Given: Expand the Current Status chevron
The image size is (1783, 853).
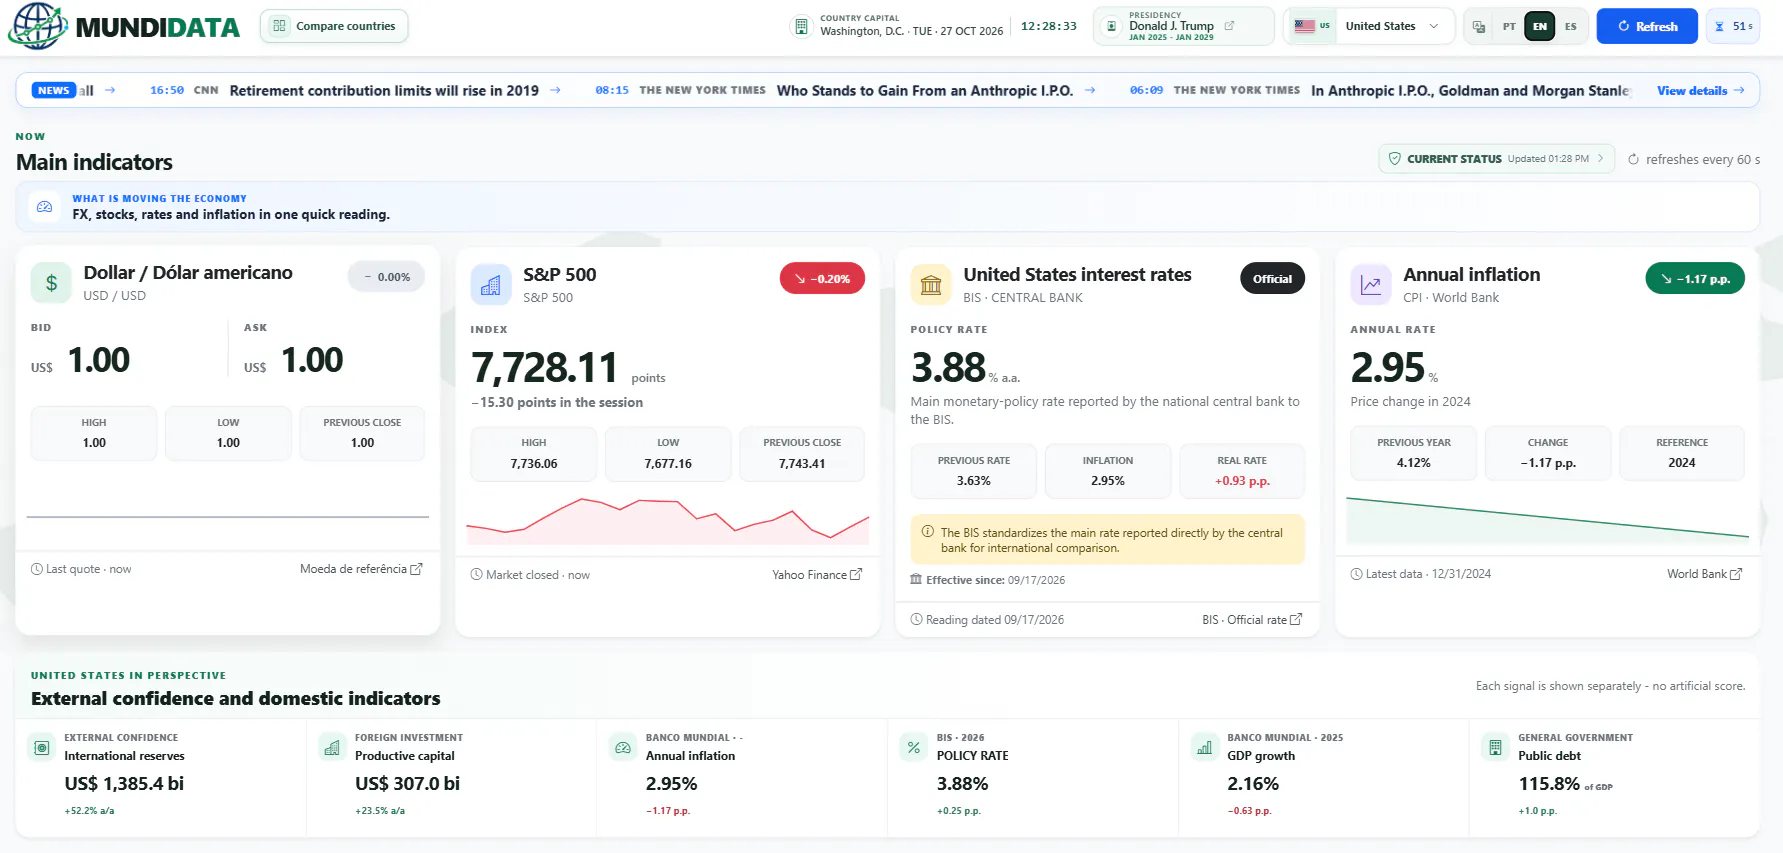Looking at the screenshot, I should tap(1600, 158).
